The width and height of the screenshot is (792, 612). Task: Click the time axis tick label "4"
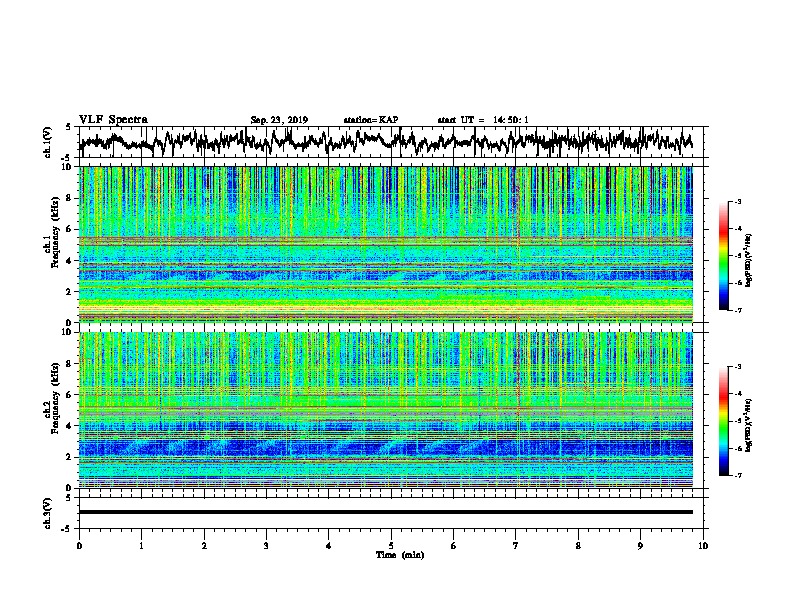pyautogui.click(x=329, y=546)
